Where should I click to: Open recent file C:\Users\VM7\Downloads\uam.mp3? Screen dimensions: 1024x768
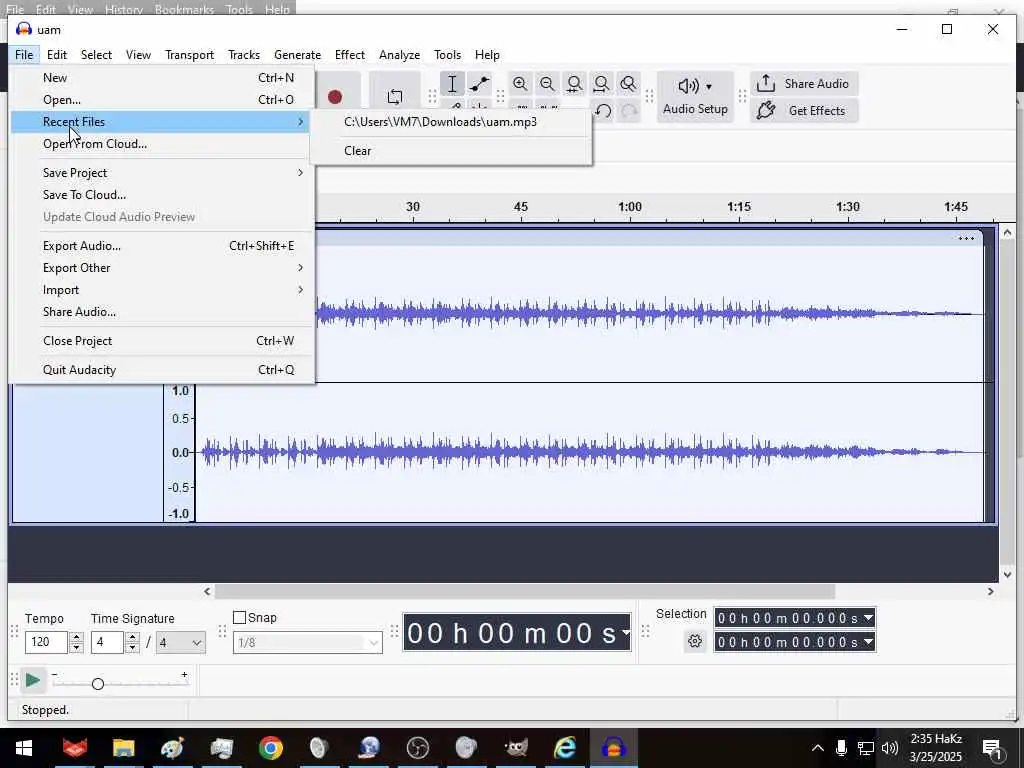[x=451, y=122]
